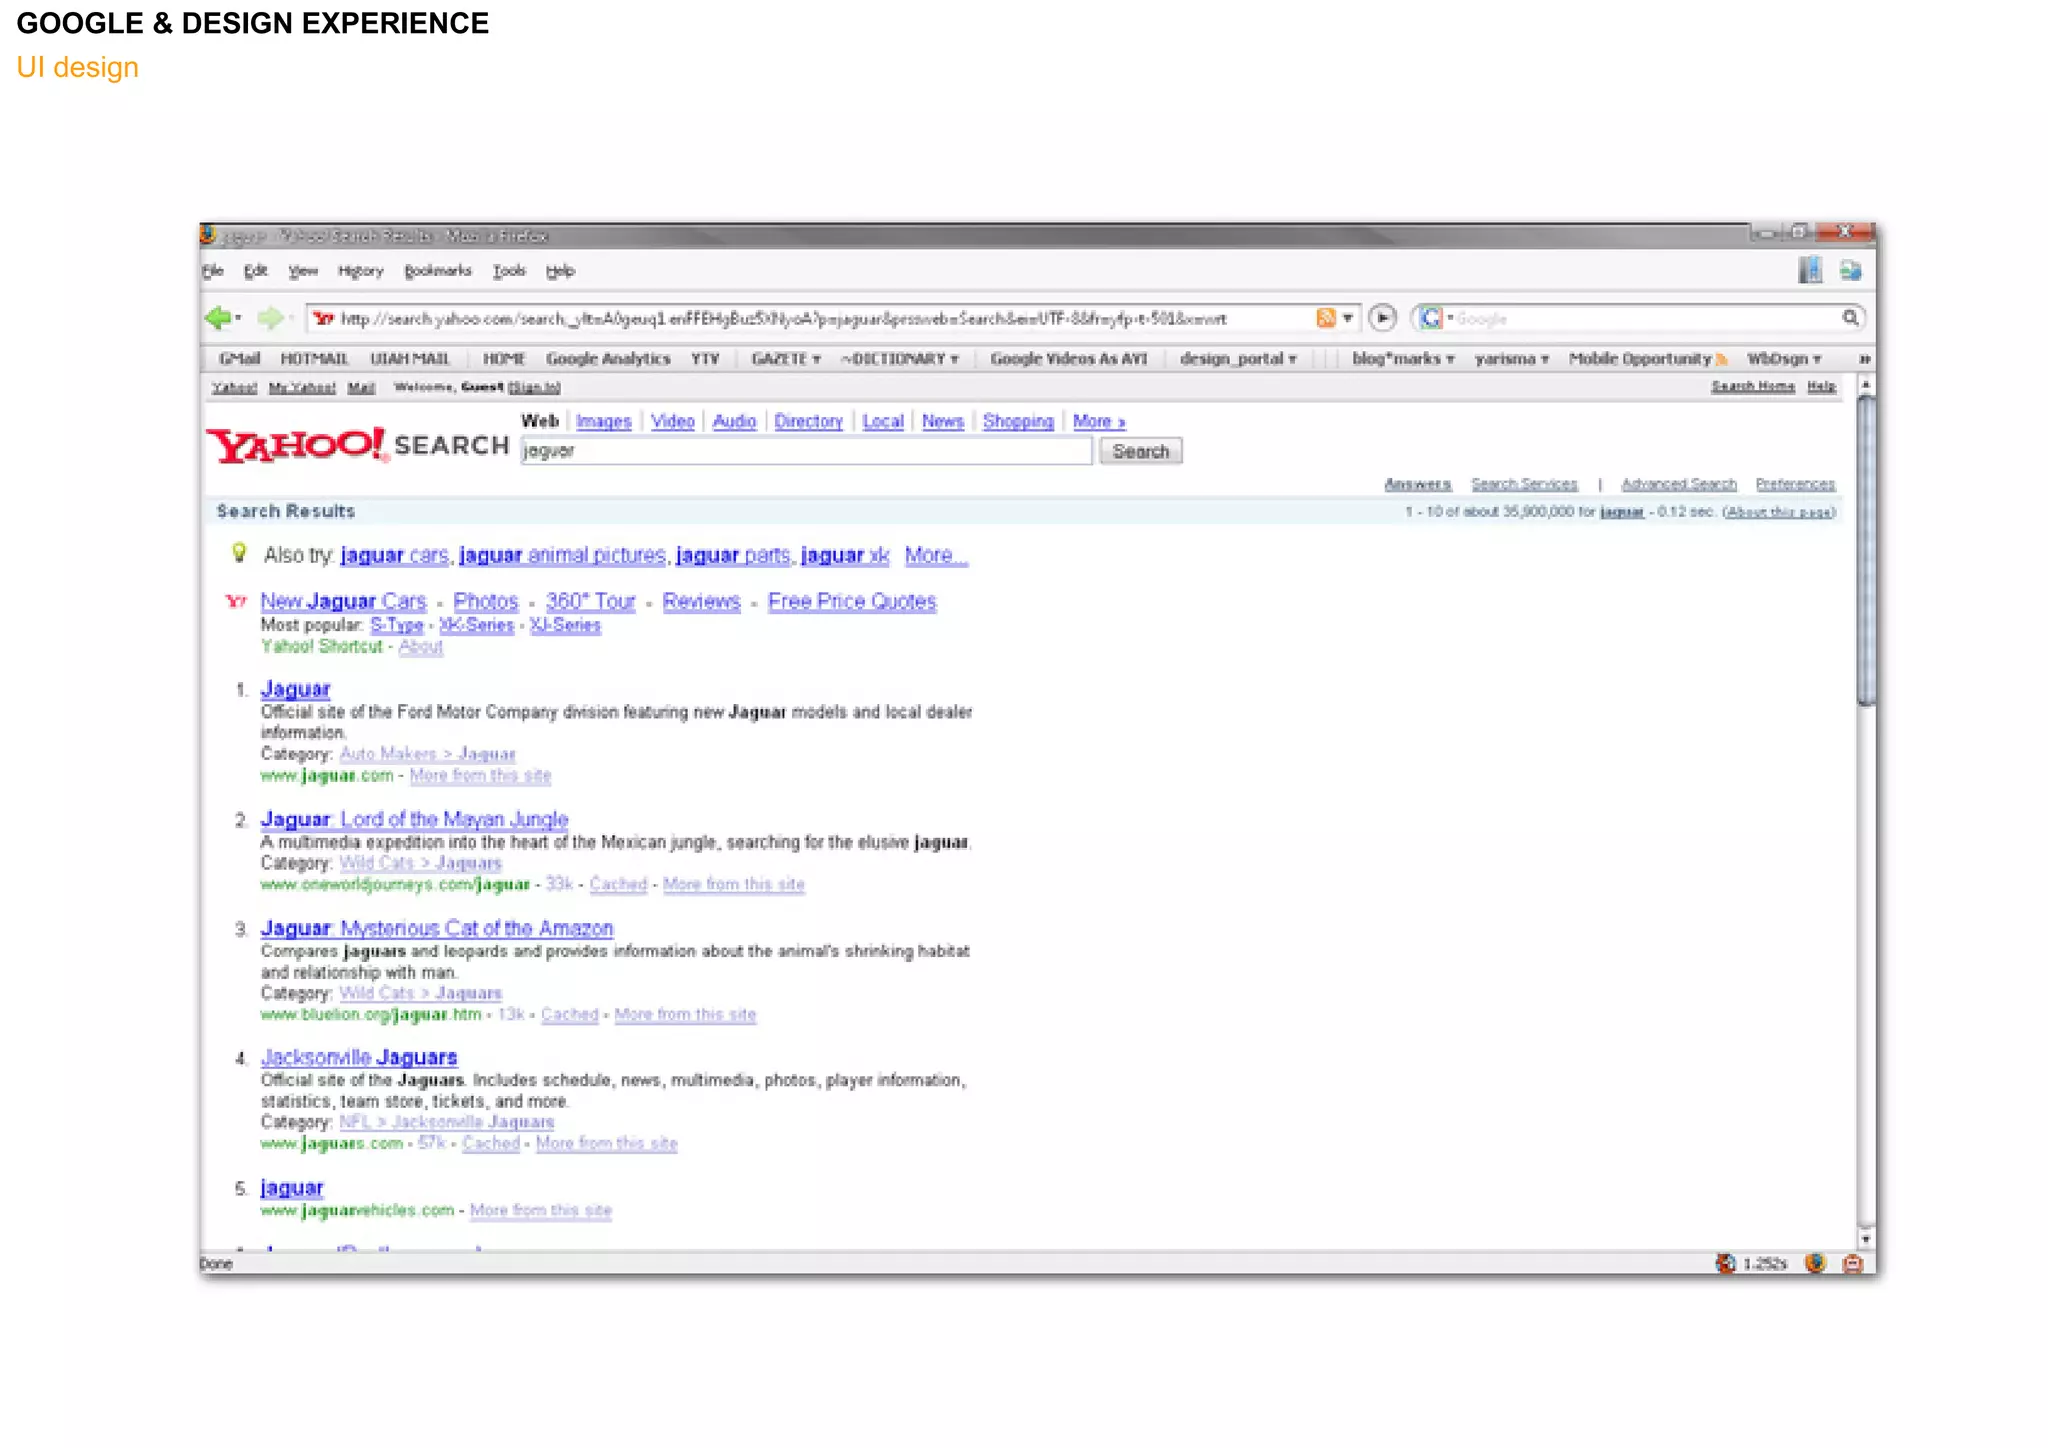Click the scrollbar up arrow

pyautogui.click(x=1866, y=384)
